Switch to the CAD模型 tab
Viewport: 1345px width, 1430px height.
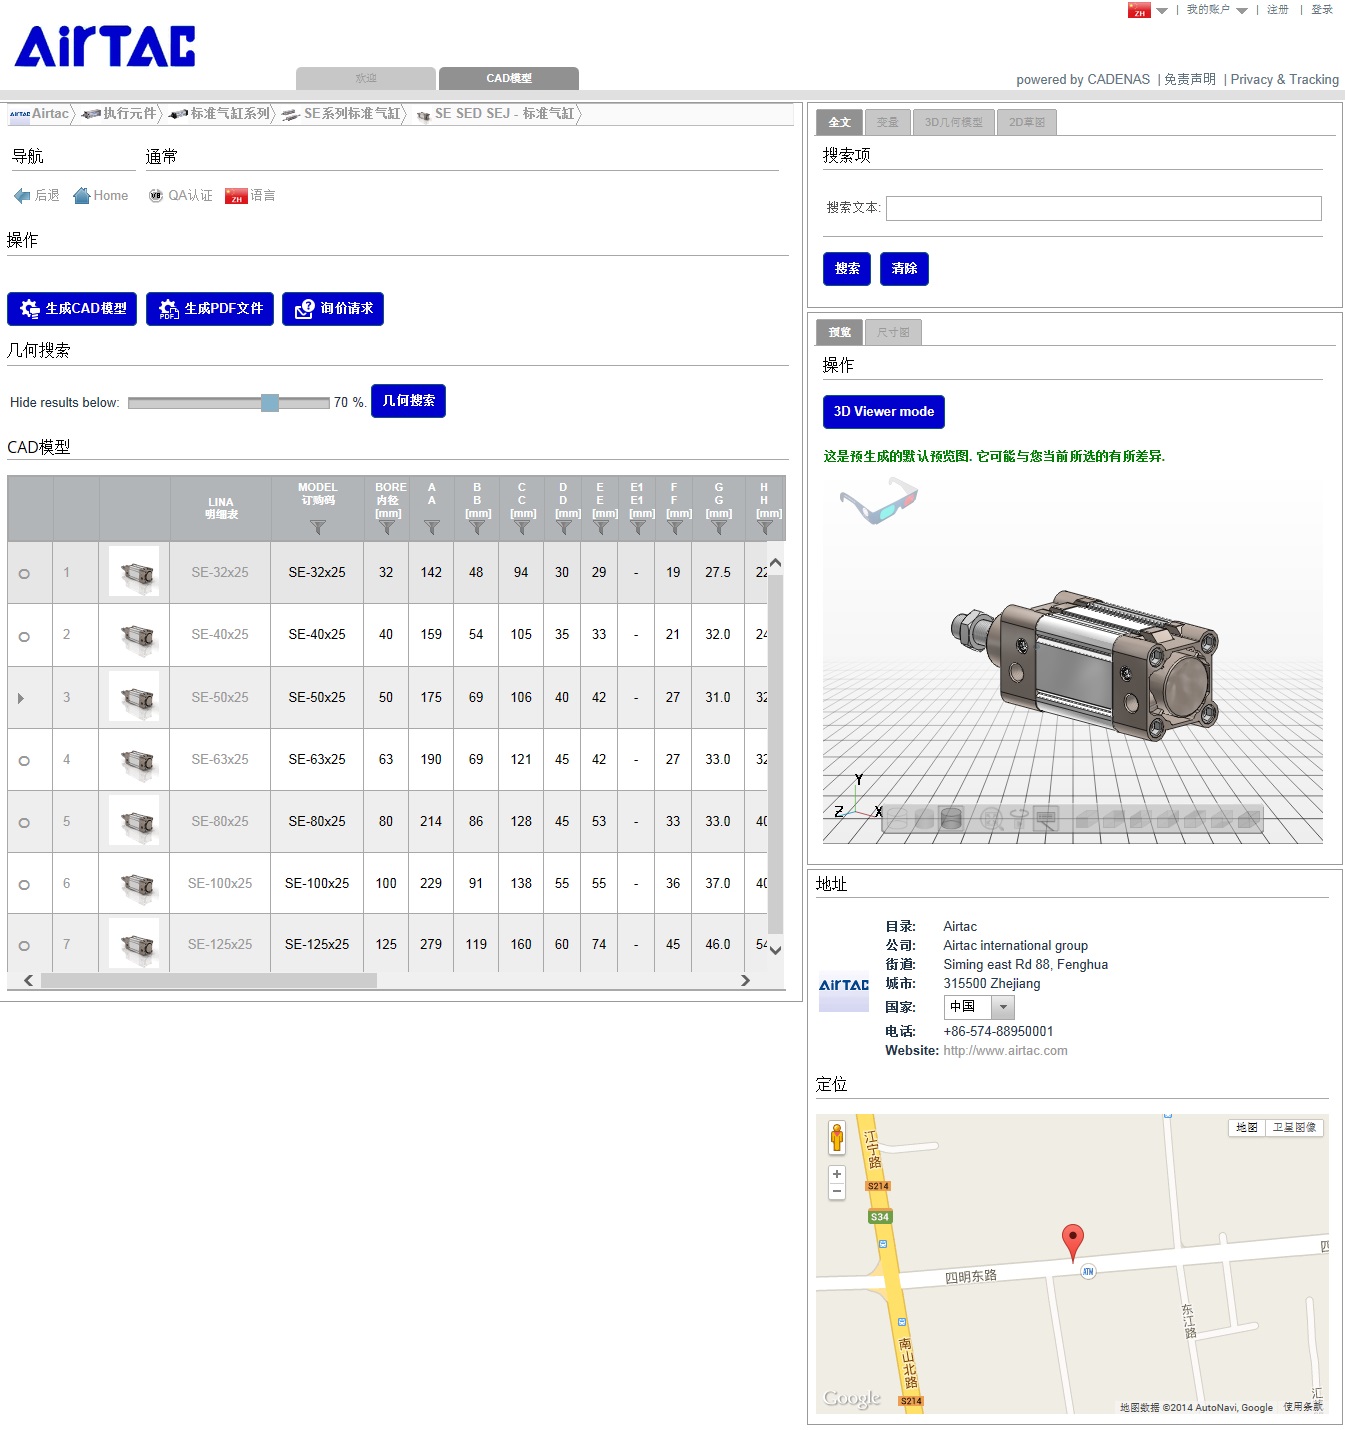(x=509, y=79)
